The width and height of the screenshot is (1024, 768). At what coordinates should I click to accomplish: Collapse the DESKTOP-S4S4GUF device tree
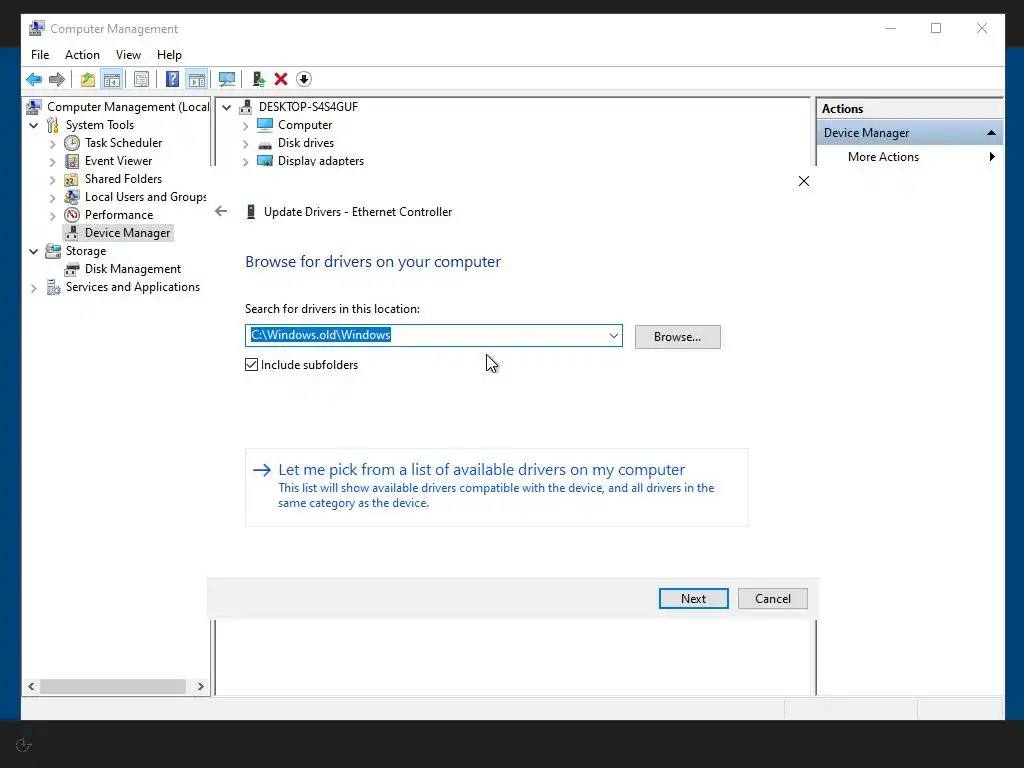click(227, 107)
